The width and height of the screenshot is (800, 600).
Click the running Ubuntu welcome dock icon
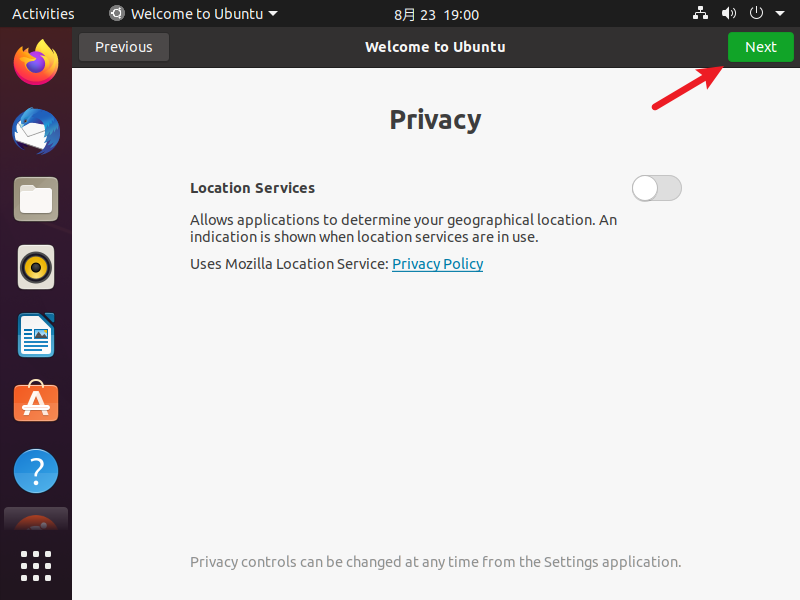(36, 519)
